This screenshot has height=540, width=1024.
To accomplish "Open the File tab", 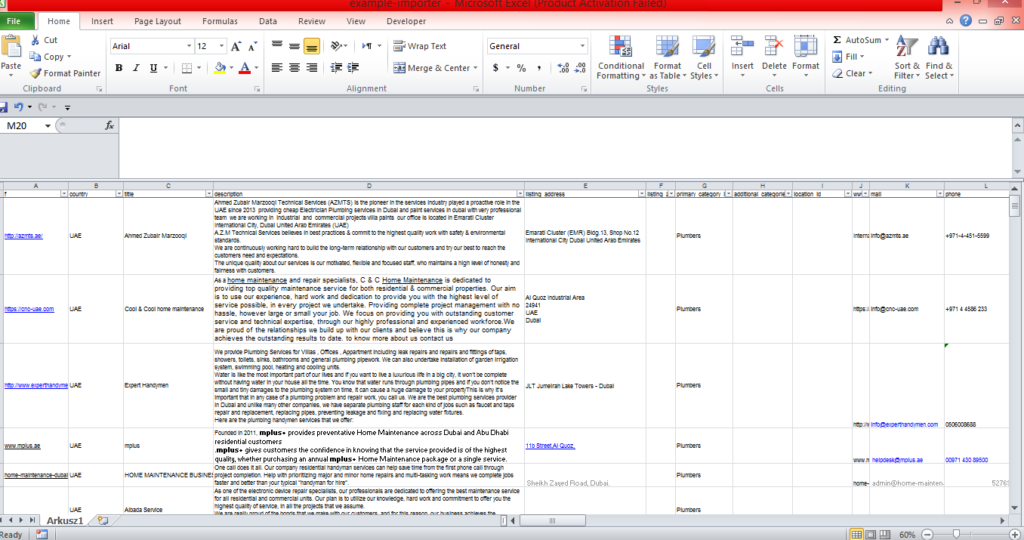I will [x=14, y=21].
